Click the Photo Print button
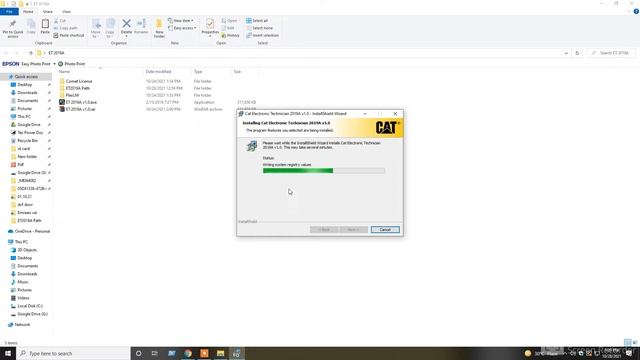The image size is (640, 360). click(71, 64)
